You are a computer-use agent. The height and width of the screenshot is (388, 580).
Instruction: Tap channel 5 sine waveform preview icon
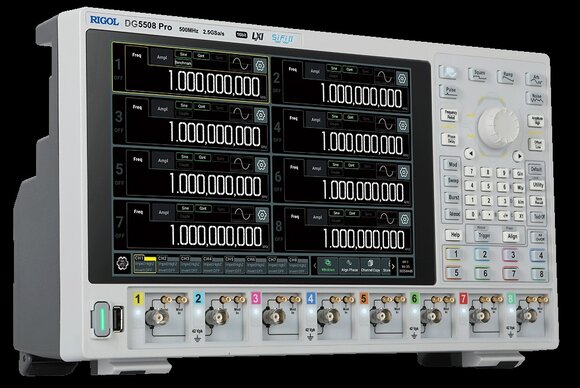(242, 163)
